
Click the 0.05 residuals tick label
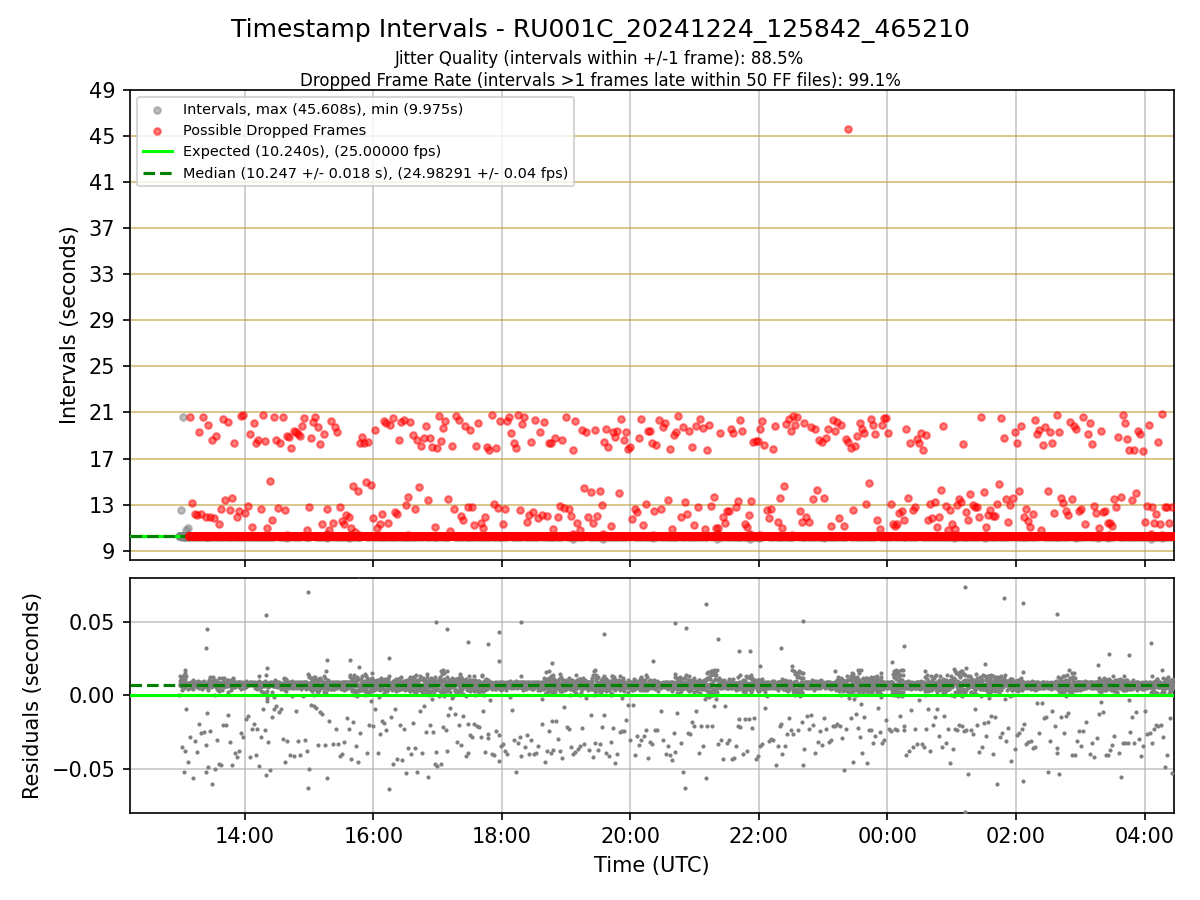point(93,622)
